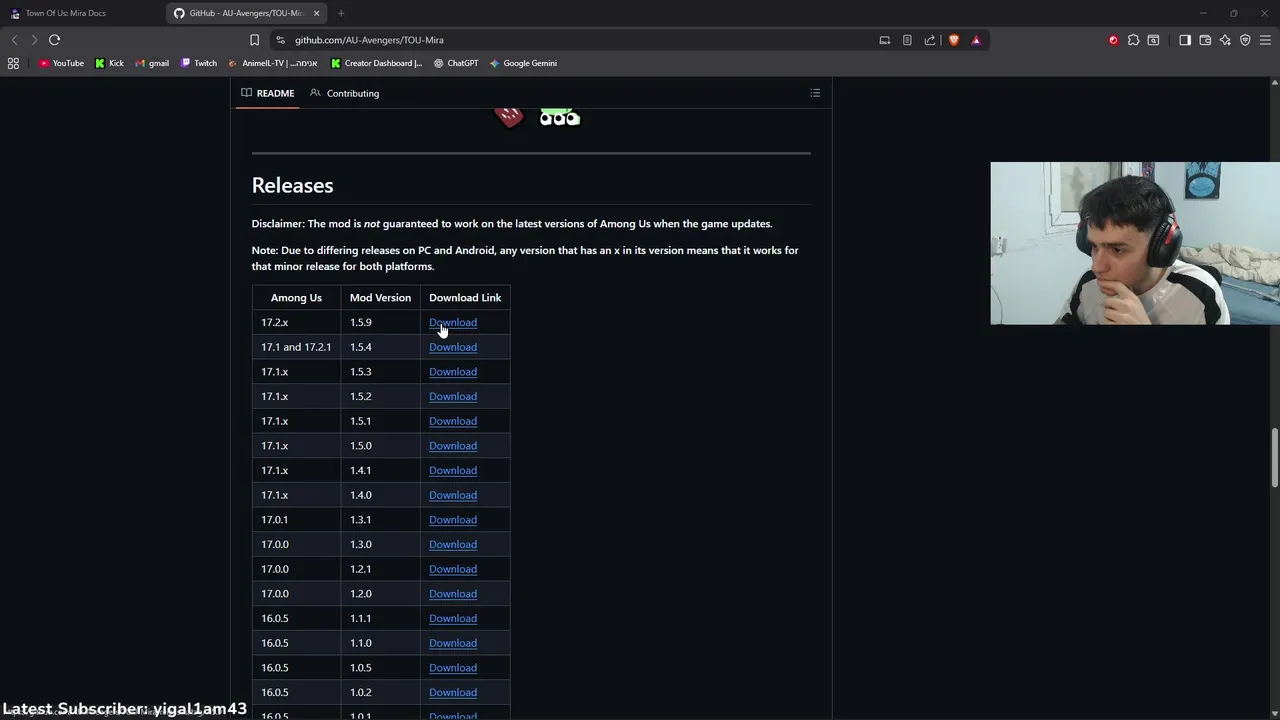Viewport: 1280px width, 720px height.
Task: Reload the page with the refresh icon
Action: [54, 40]
